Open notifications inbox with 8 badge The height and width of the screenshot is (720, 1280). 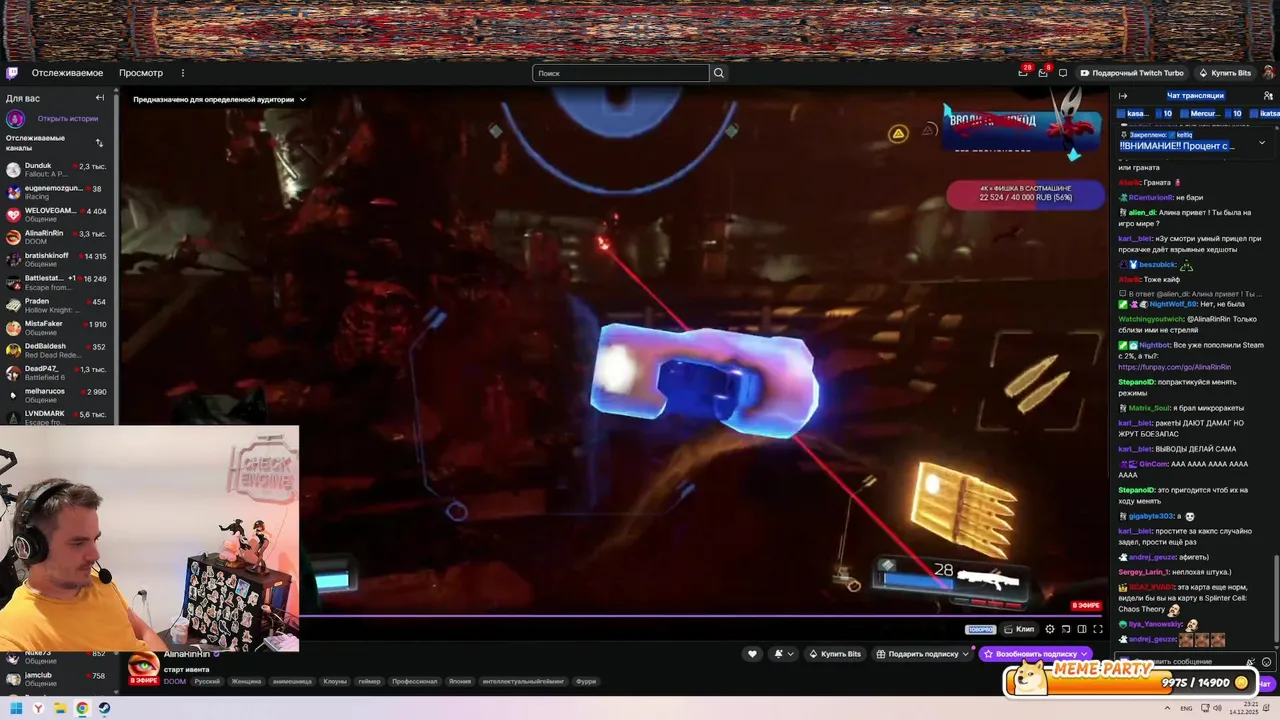pyautogui.click(x=1043, y=73)
